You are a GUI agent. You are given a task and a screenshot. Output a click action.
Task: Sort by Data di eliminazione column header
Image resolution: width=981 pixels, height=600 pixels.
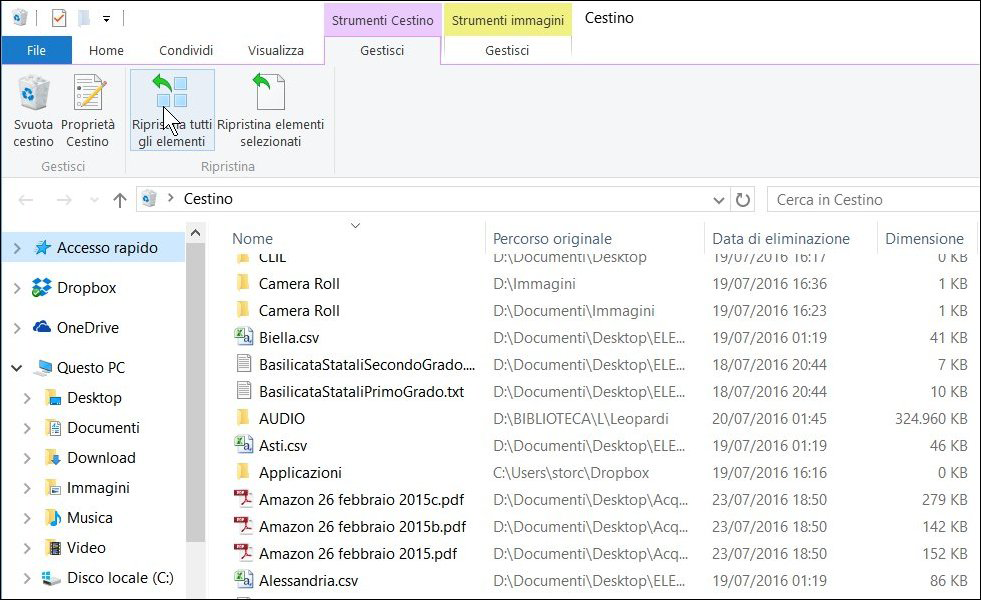(780, 239)
